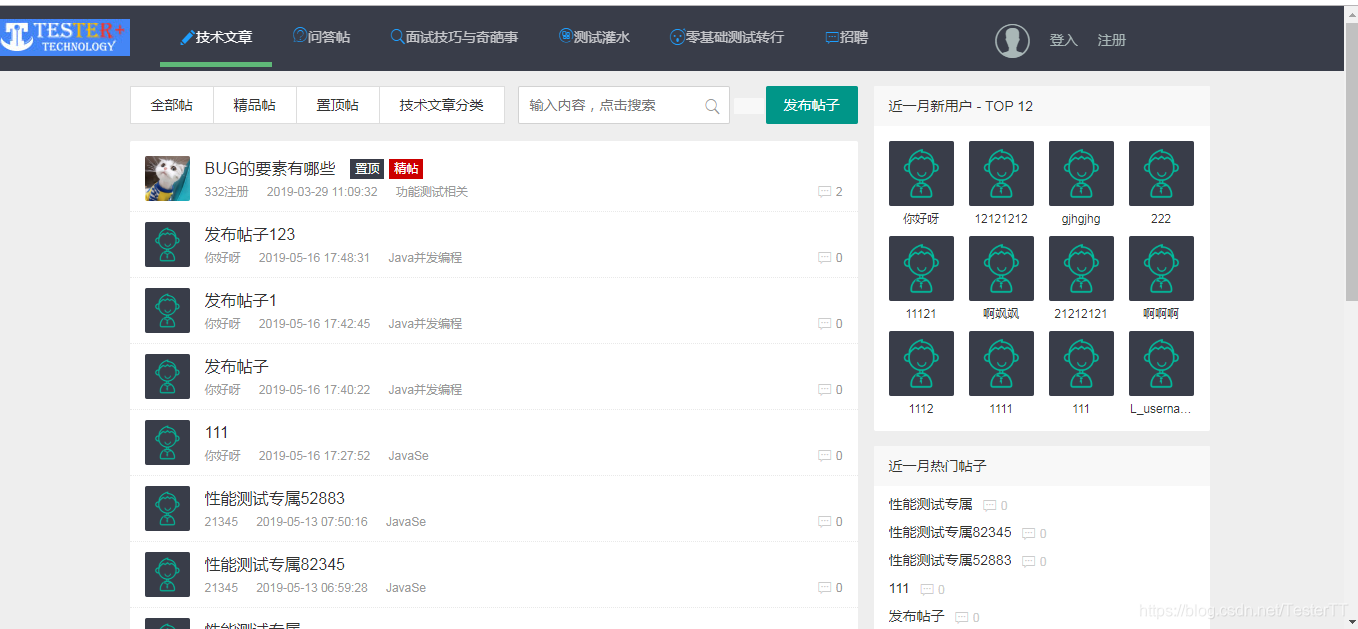Select the question-bubble icon next to 问答帖
1358x629 pixels.
(x=298, y=36)
